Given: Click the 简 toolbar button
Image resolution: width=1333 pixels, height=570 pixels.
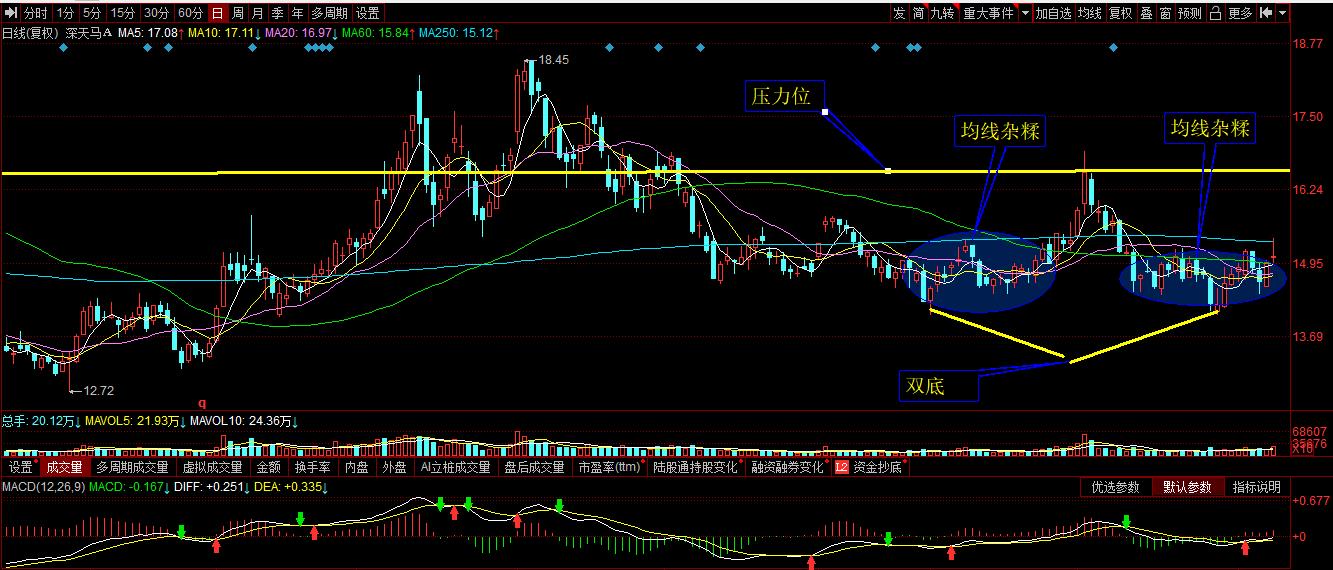Looking at the screenshot, I should pyautogui.click(x=918, y=13).
